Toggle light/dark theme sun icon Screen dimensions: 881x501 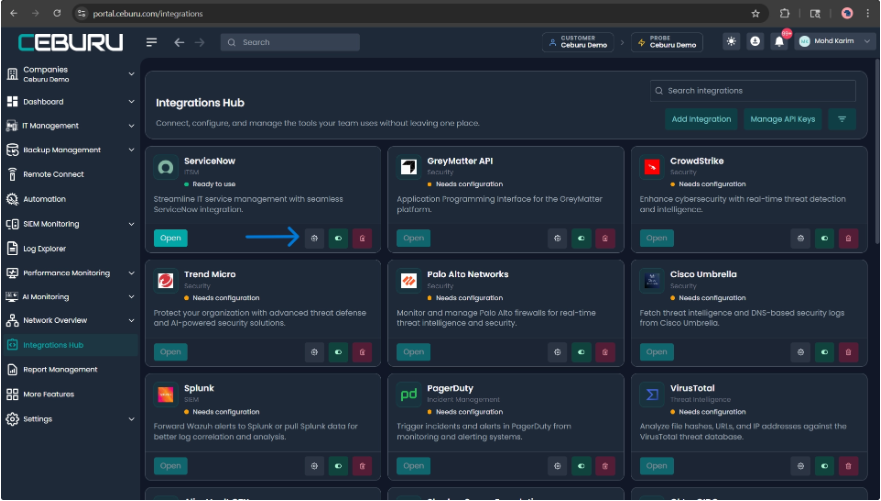(x=731, y=42)
